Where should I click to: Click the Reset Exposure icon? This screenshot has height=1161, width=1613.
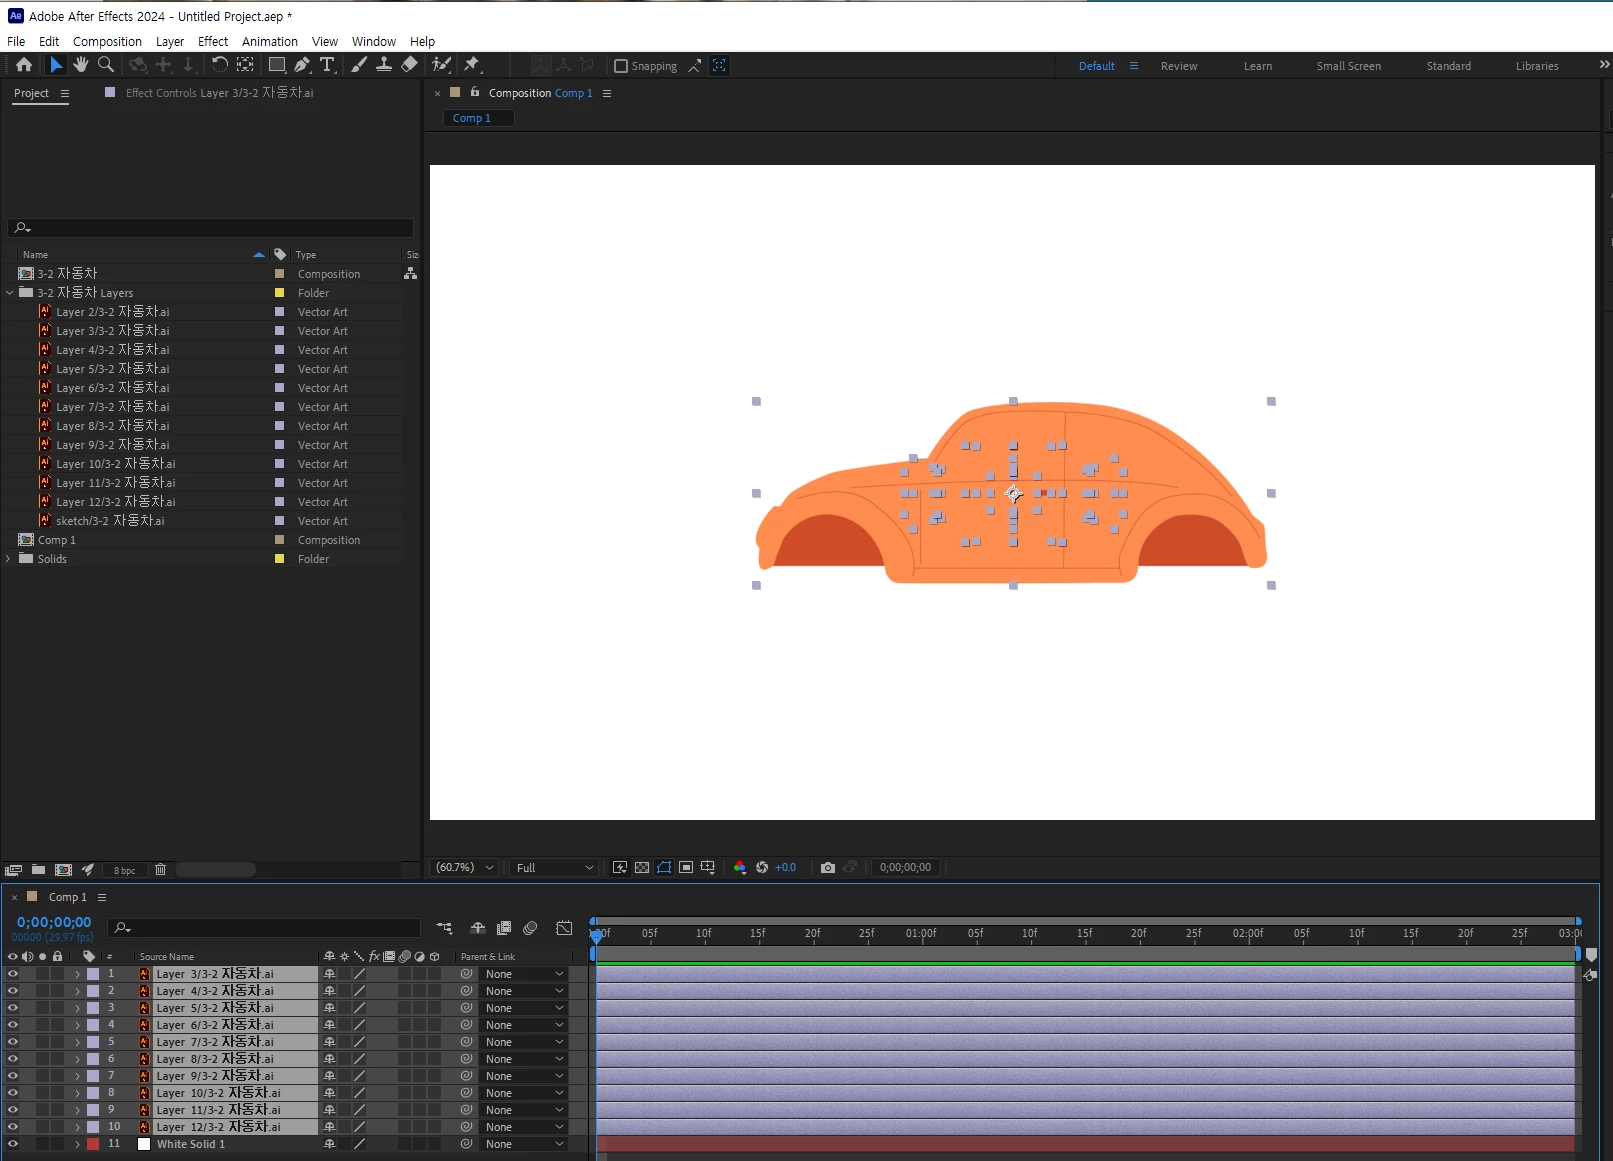[762, 868]
